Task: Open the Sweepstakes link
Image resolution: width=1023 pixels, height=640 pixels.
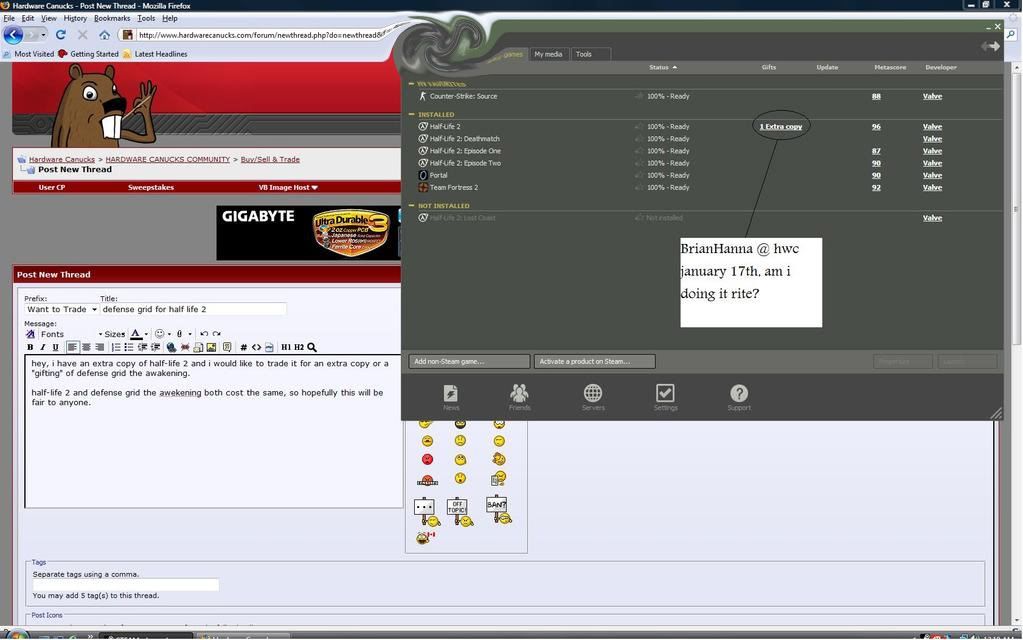Action: [x=151, y=187]
